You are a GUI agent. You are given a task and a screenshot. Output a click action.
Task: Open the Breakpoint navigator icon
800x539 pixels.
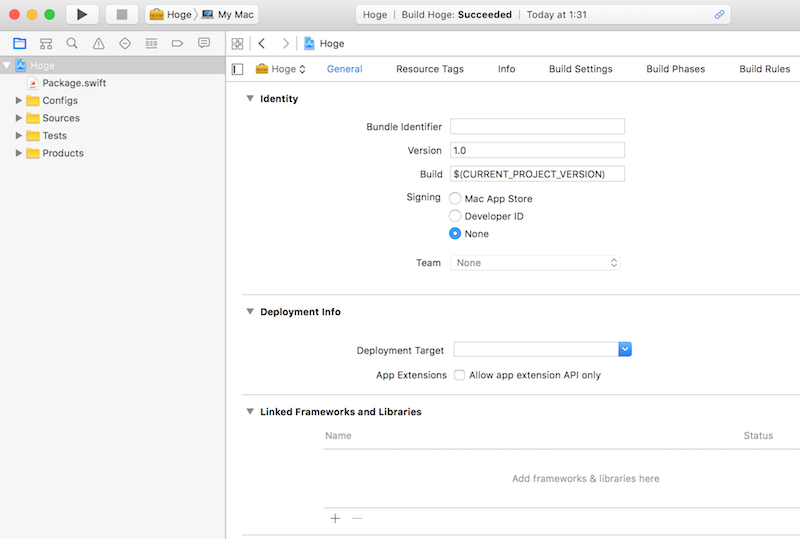pyautogui.click(x=177, y=43)
